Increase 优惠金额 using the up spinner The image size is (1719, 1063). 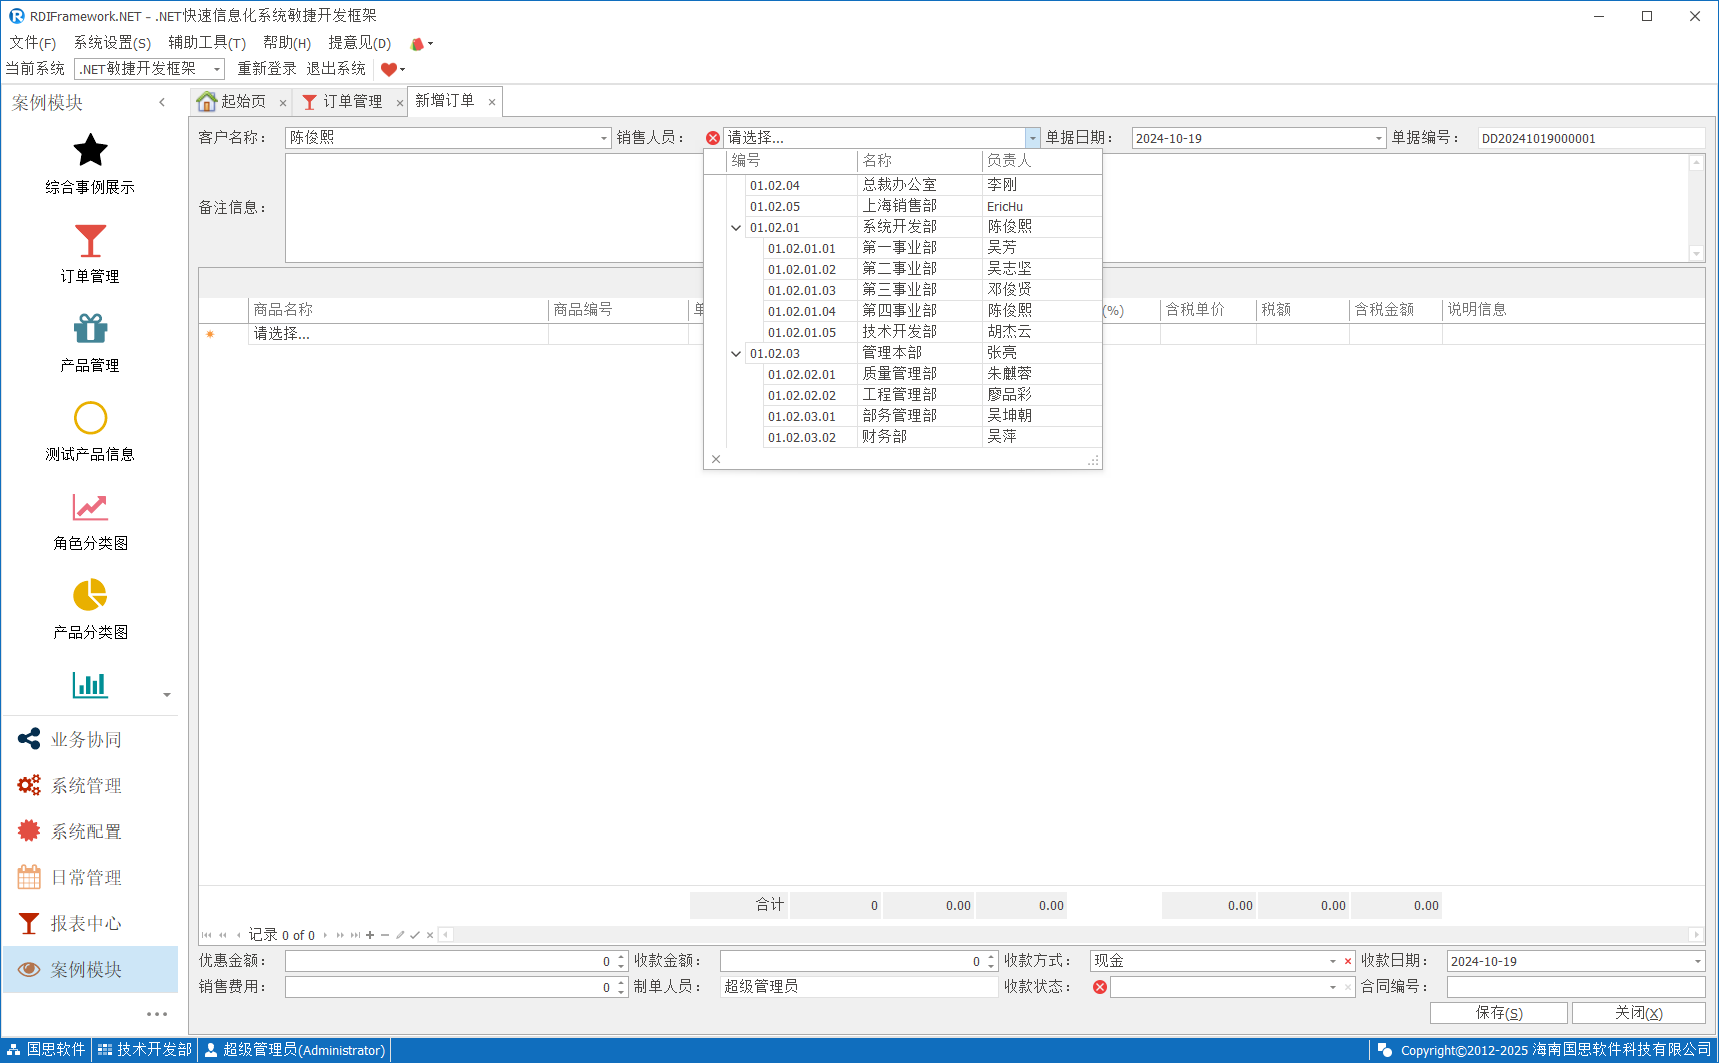pos(621,956)
